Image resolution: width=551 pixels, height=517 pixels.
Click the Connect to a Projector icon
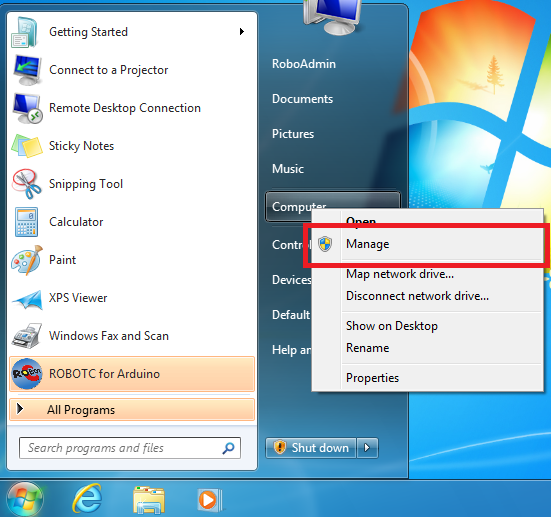[27, 70]
